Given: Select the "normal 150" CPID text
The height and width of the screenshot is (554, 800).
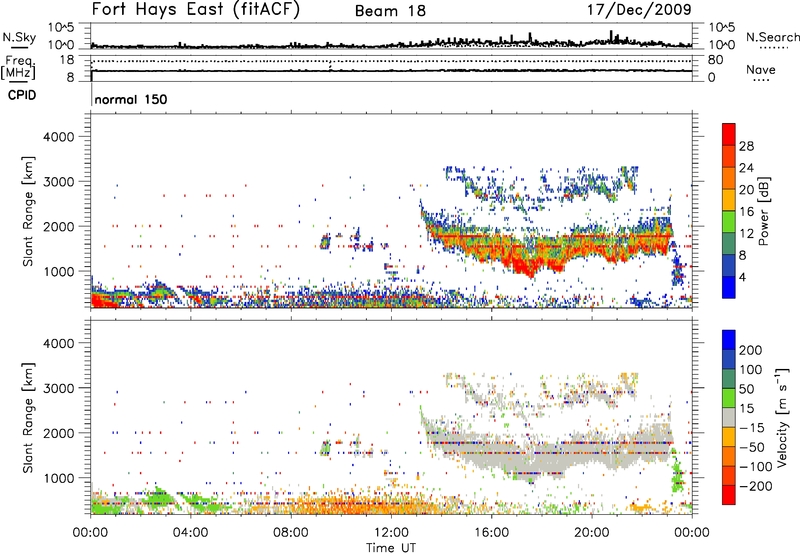Looking at the screenshot, I should (131, 99).
